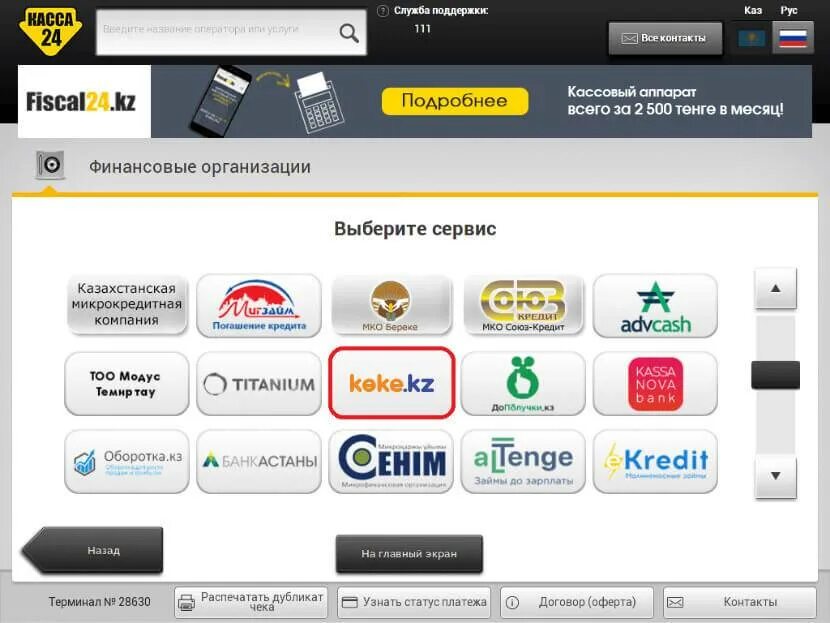Pick the alTenge loans tile
The height and width of the screenshot is (623, 830).
(x=523, y=462)
